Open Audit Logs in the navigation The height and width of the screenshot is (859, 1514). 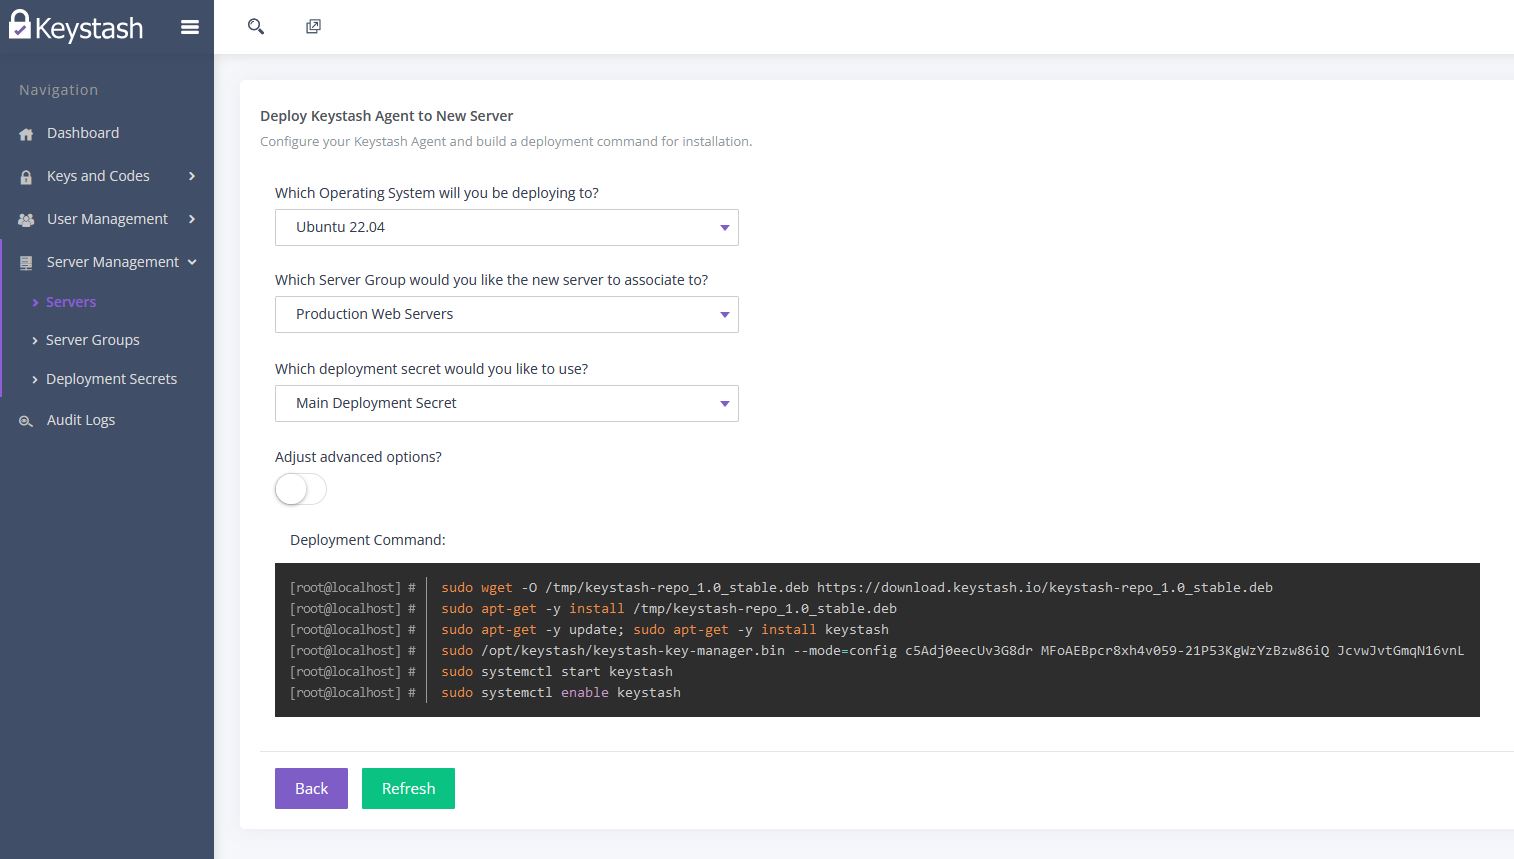click(x=81, y=420)
